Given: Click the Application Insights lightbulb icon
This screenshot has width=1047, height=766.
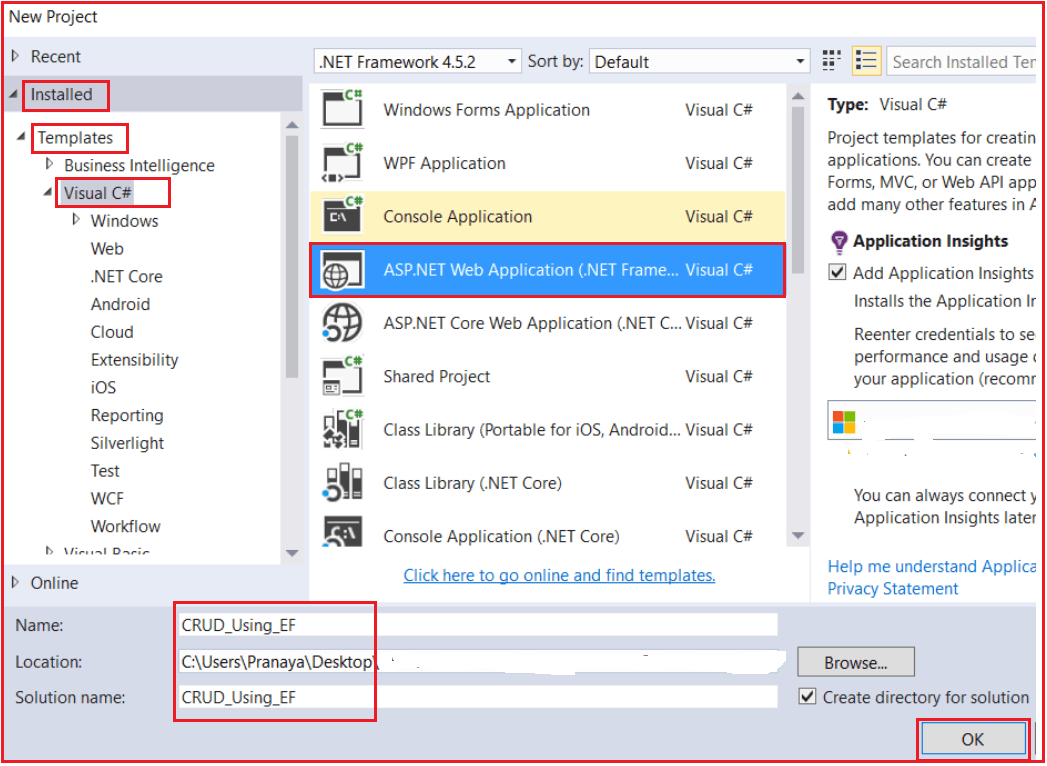Looking at the screenshot, I should pos(838,242).
